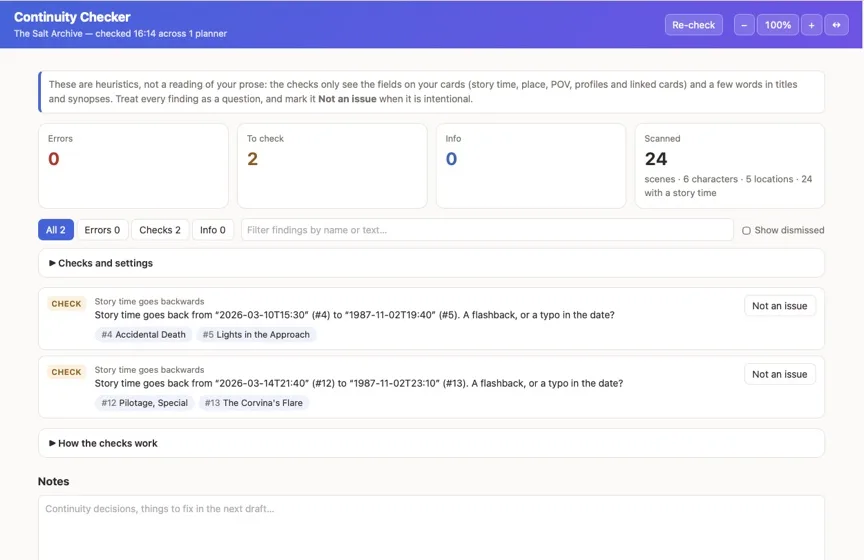
Task: Click the Continuity Checker title
Action: [72, 17]
